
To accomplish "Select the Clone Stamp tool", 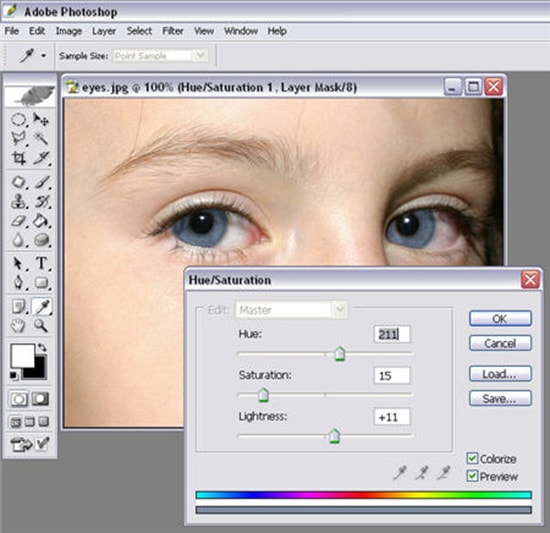I will point(19,202).
